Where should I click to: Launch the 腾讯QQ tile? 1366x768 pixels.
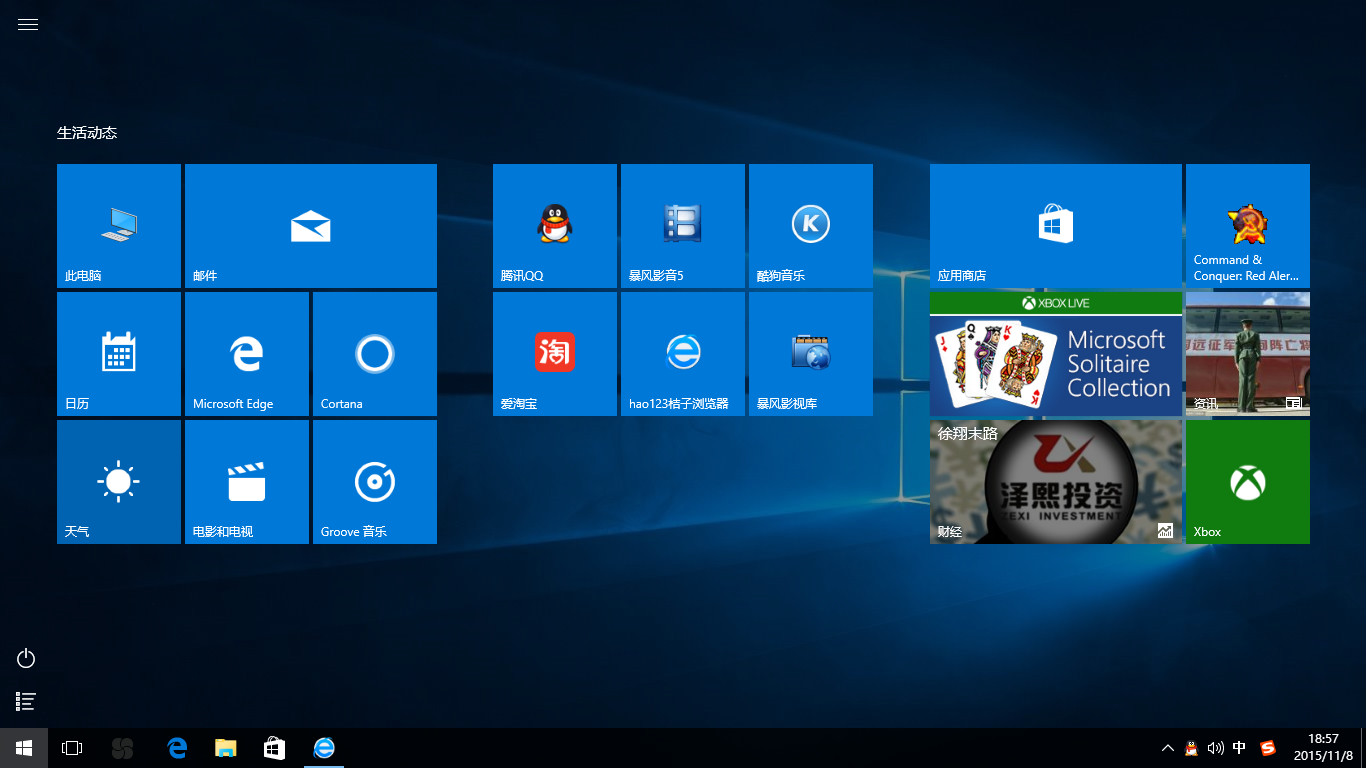pyautogui.click(x=555, y=226)
